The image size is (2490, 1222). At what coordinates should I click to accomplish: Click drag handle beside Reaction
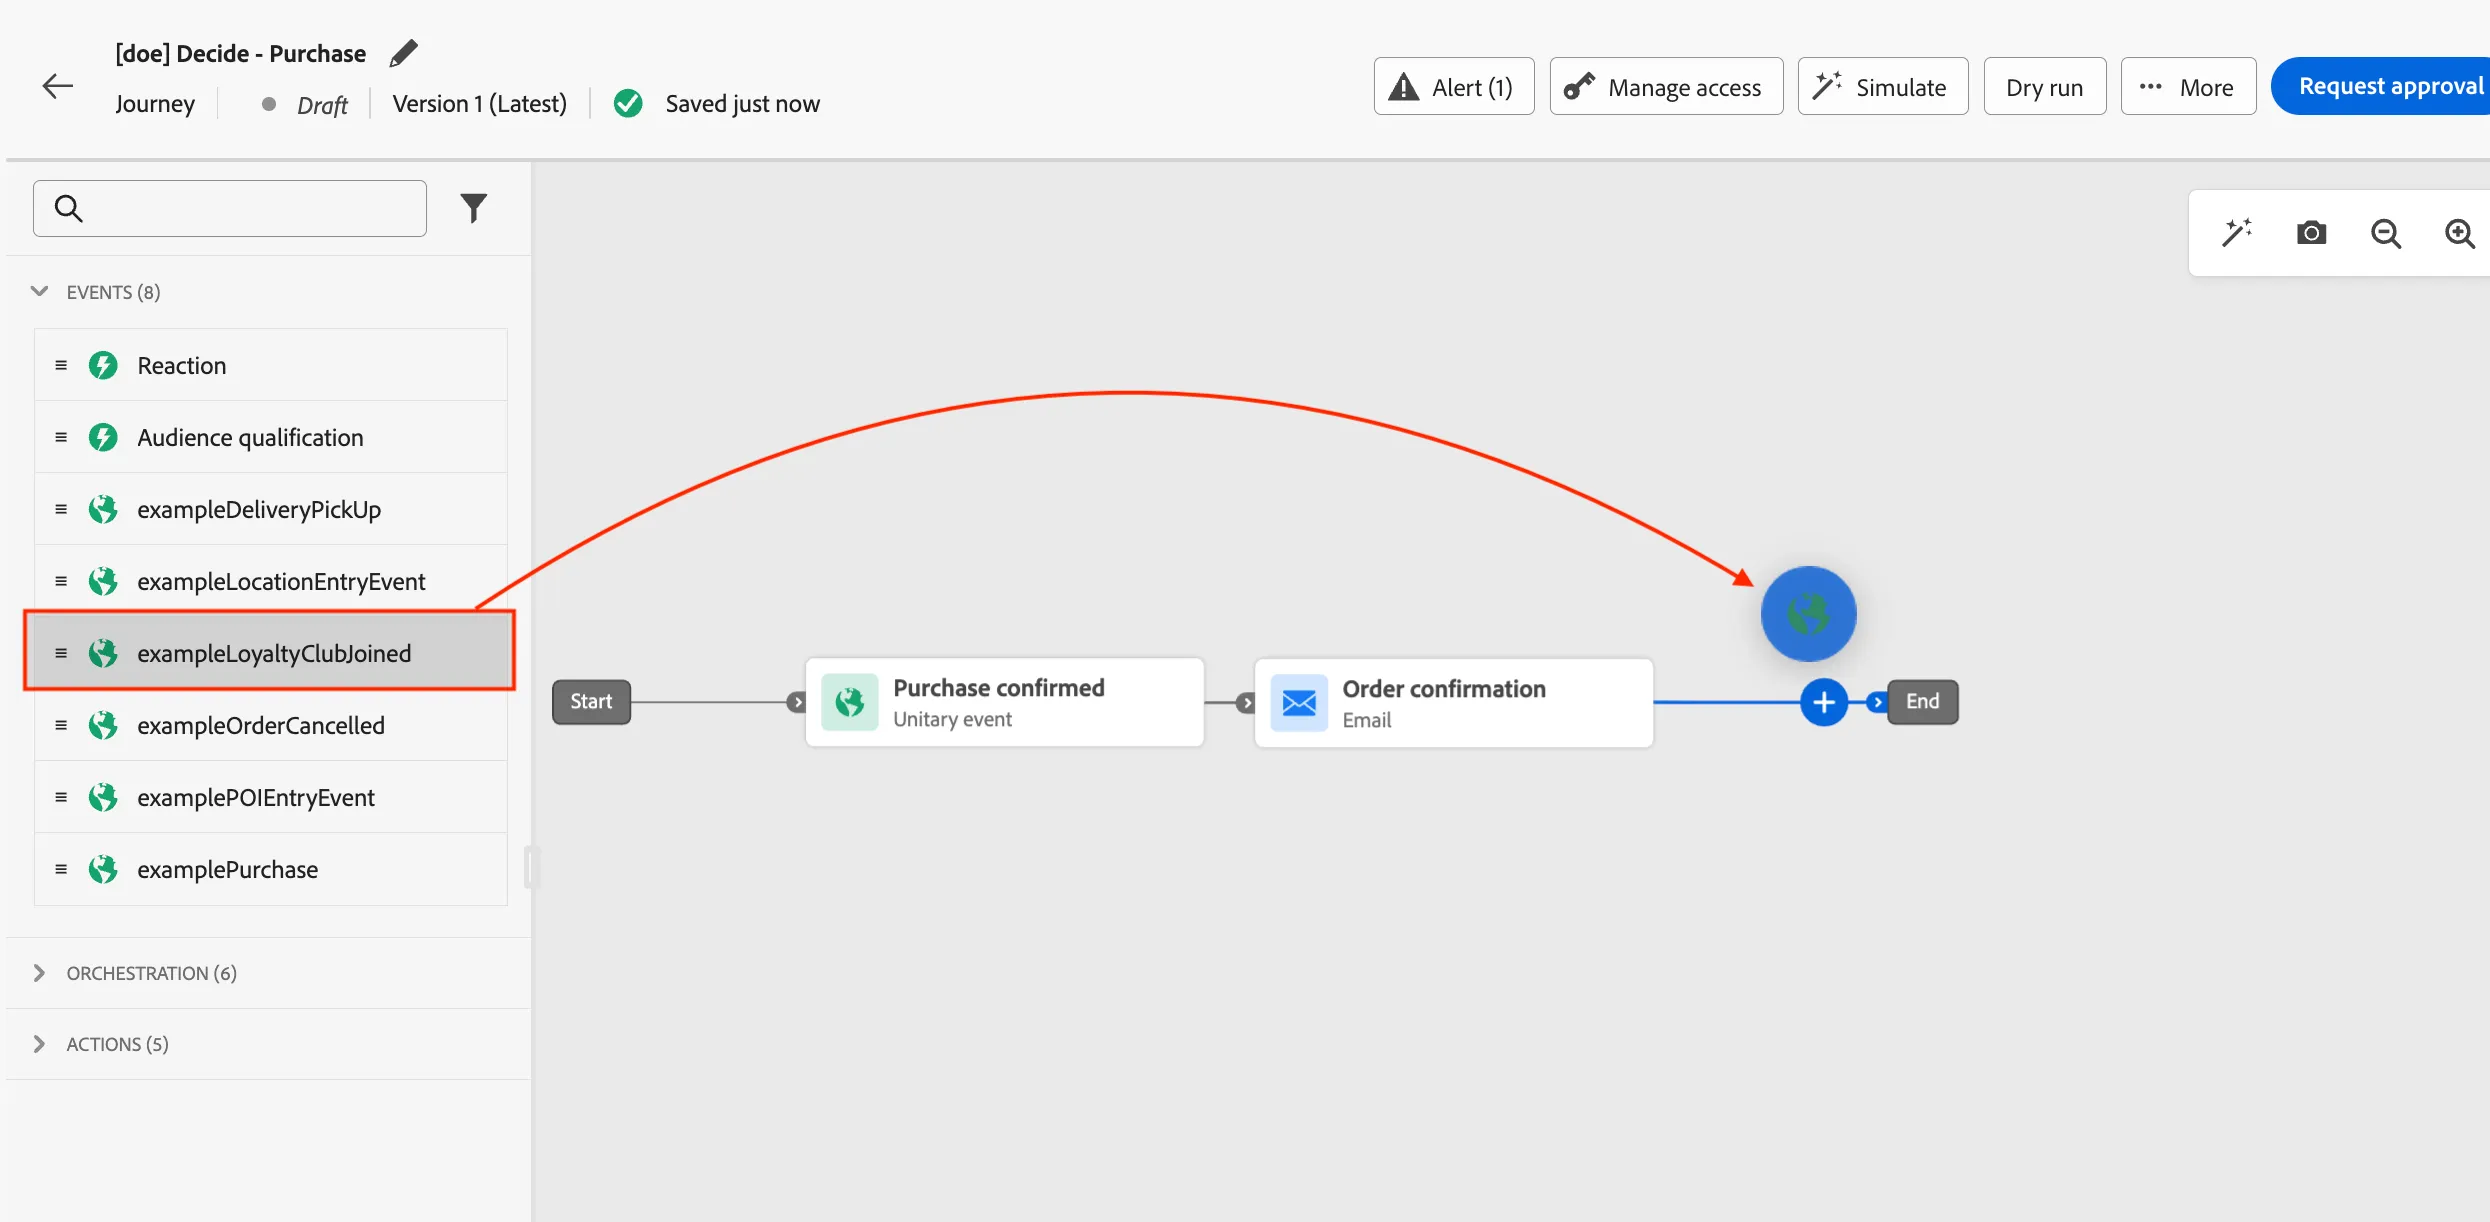tap(61, 365)
